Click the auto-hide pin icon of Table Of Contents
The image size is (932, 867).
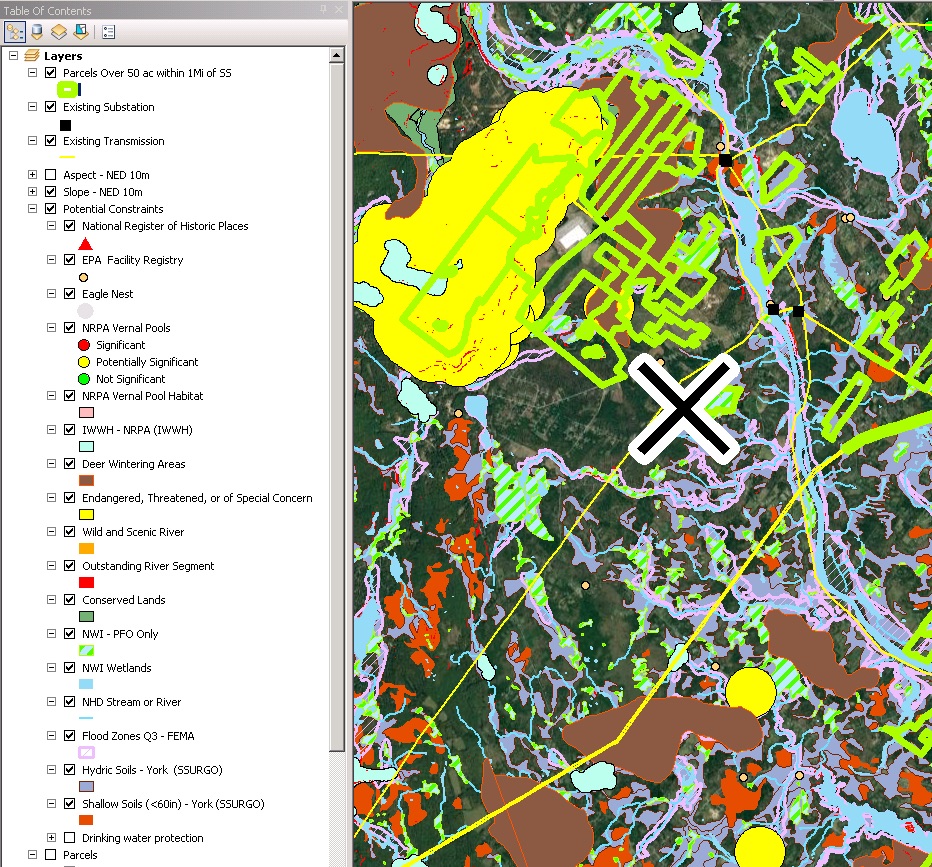pos(323,10)
